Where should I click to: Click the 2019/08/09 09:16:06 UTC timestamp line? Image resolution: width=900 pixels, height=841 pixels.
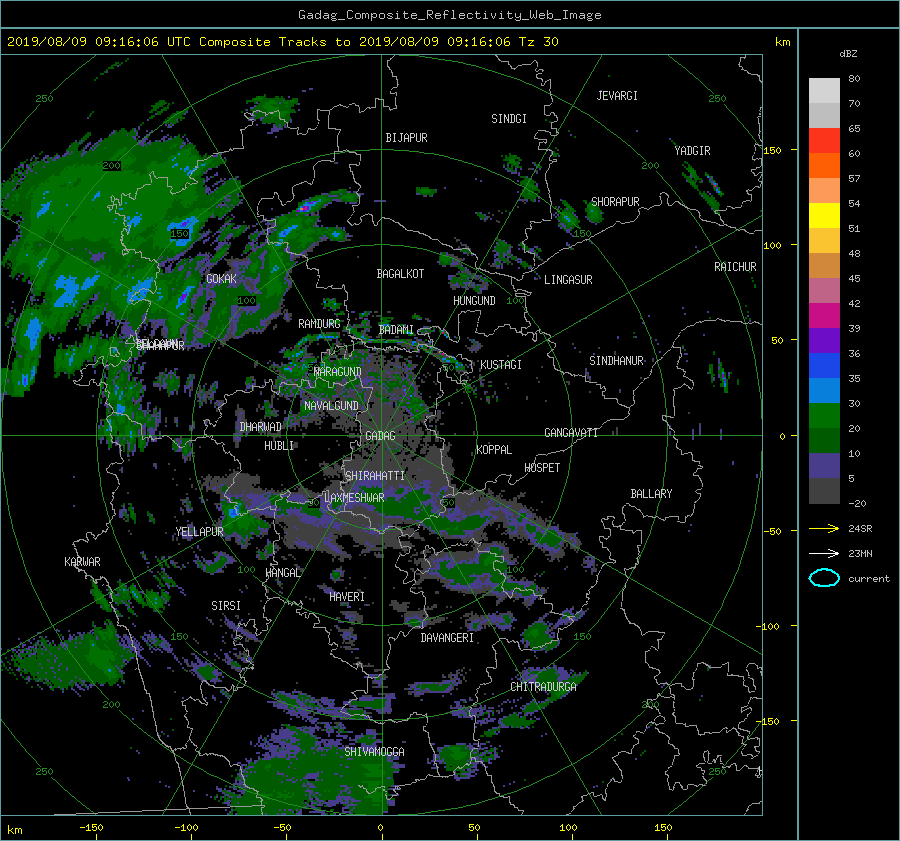[x=283, y=42]
